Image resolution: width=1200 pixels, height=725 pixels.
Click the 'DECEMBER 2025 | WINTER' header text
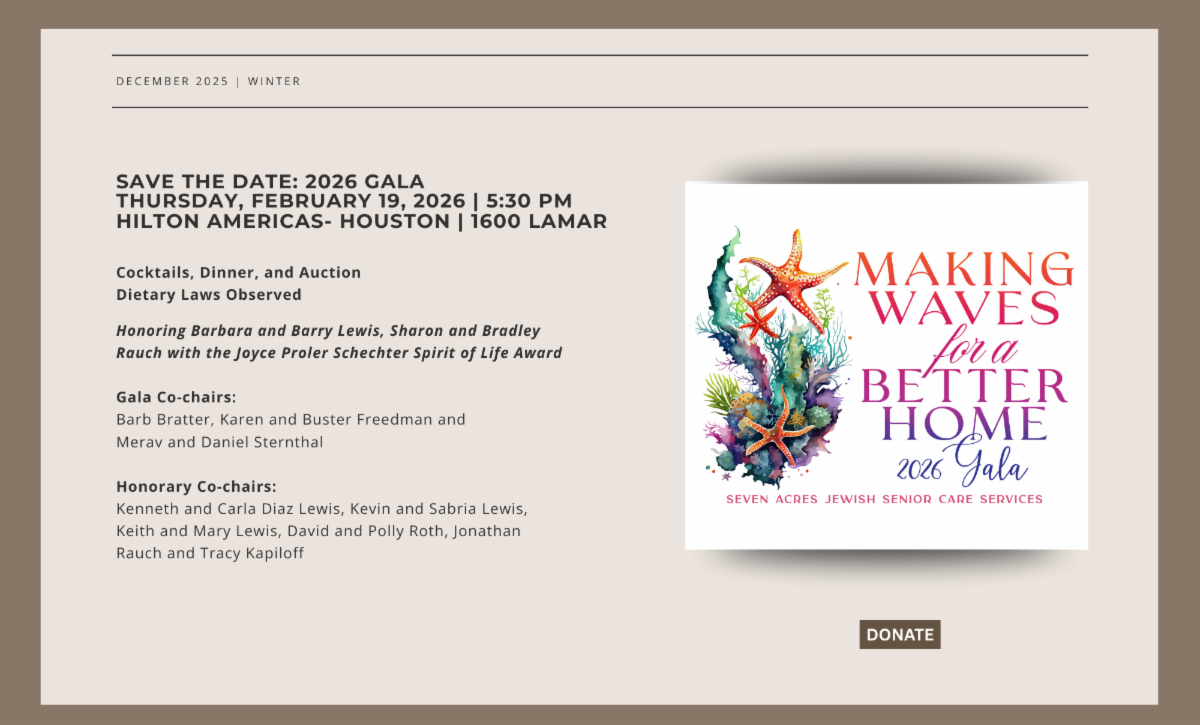coord(208,81)
